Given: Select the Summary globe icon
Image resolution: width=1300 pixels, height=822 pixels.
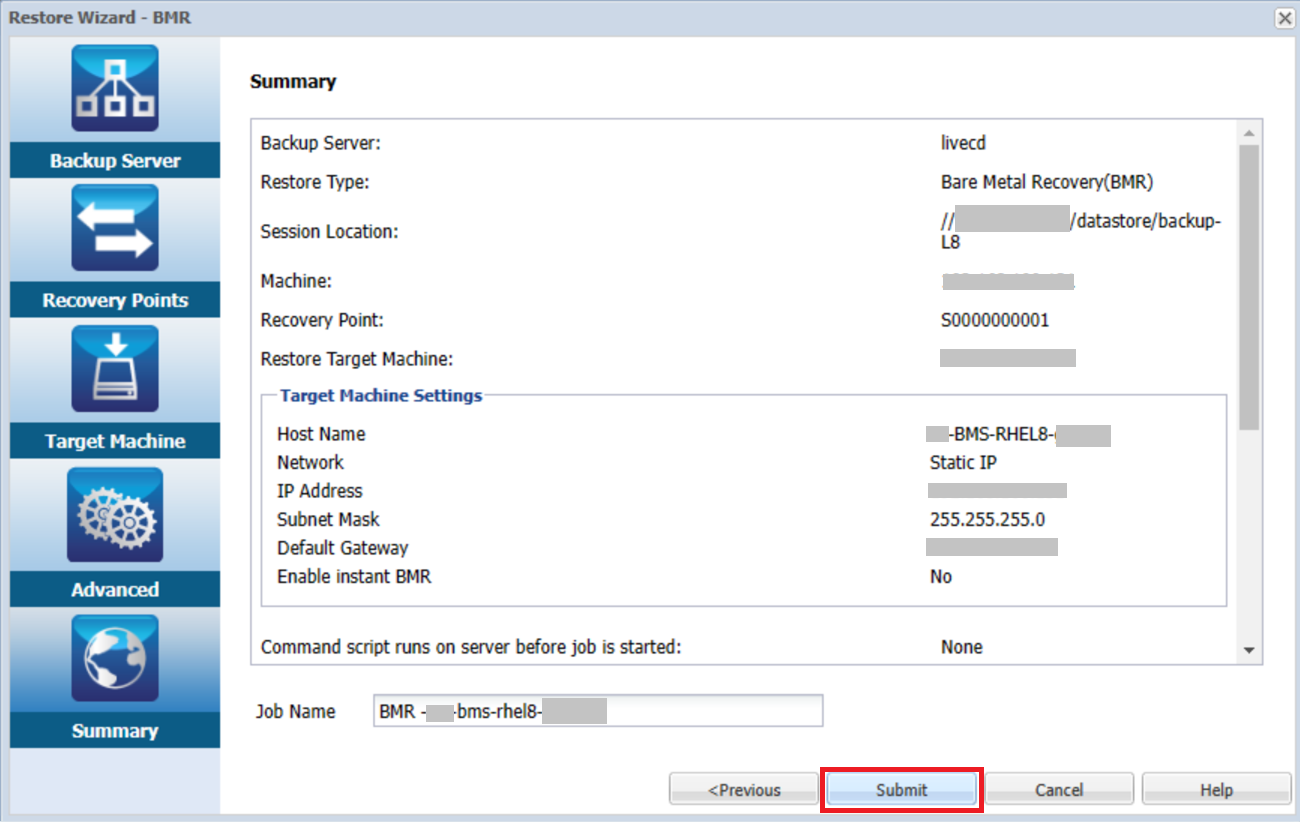Looking at the screenshot, I should pyautogui.click(x=114, y=659).
